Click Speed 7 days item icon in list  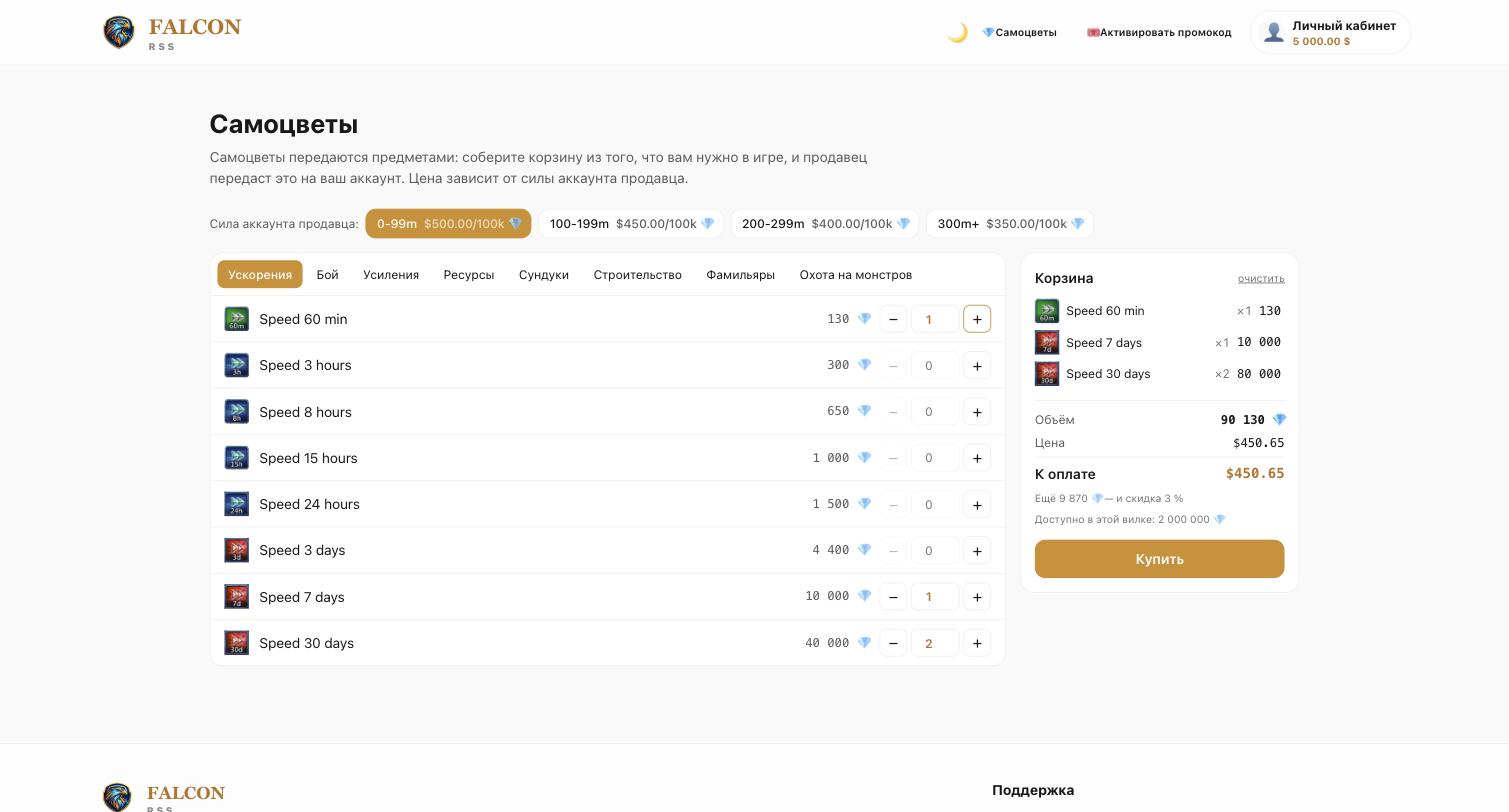coord(237,597)
